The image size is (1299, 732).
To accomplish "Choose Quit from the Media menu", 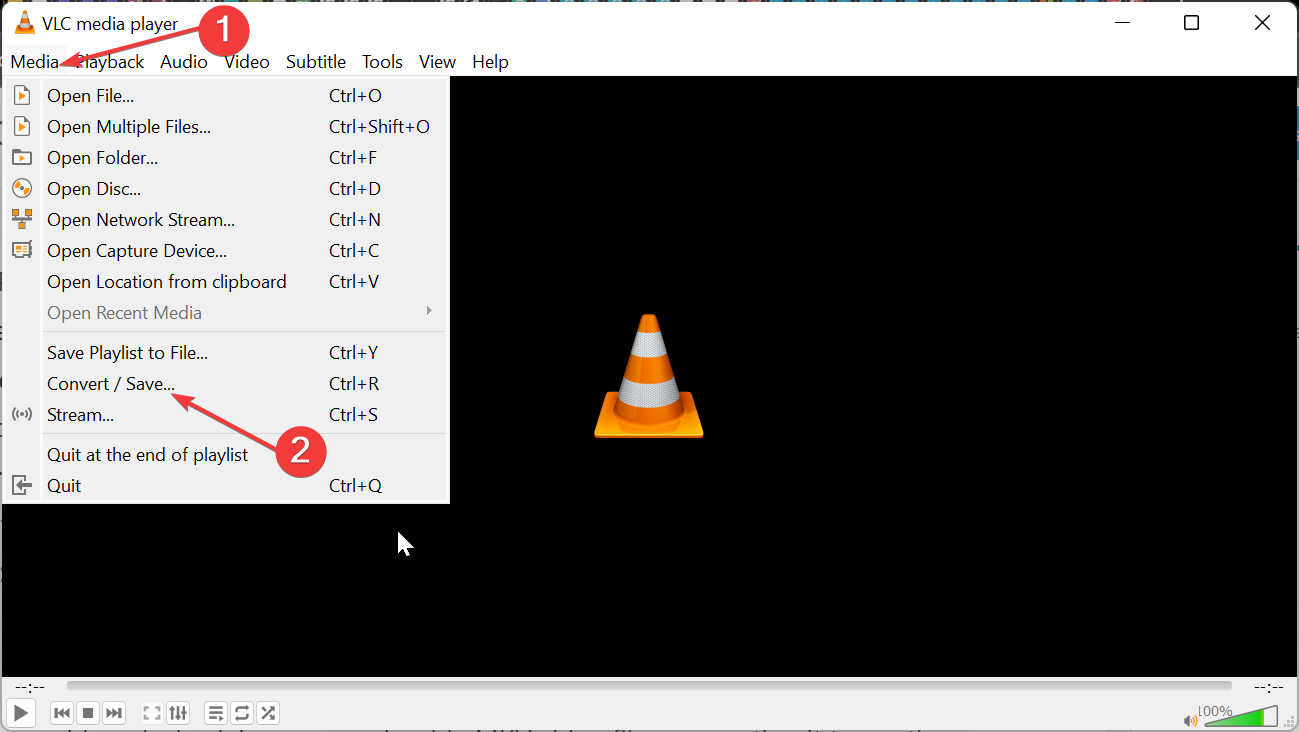I will (226, 486).
